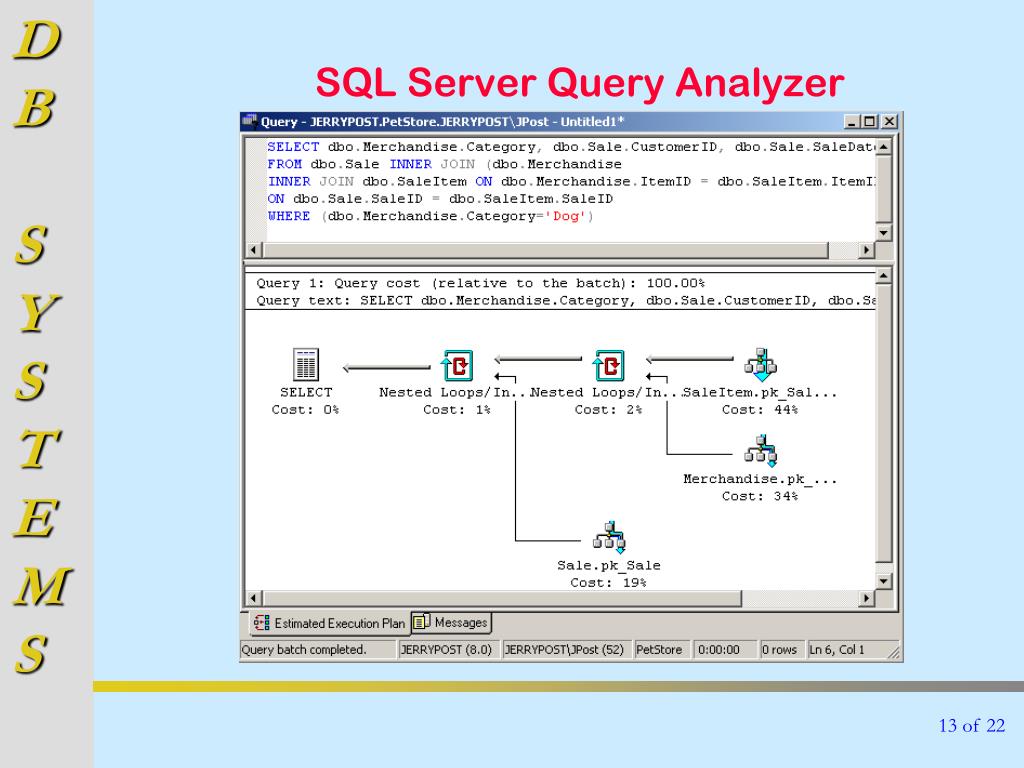Click the 'Cost: 34%' label

pos(760,496)
